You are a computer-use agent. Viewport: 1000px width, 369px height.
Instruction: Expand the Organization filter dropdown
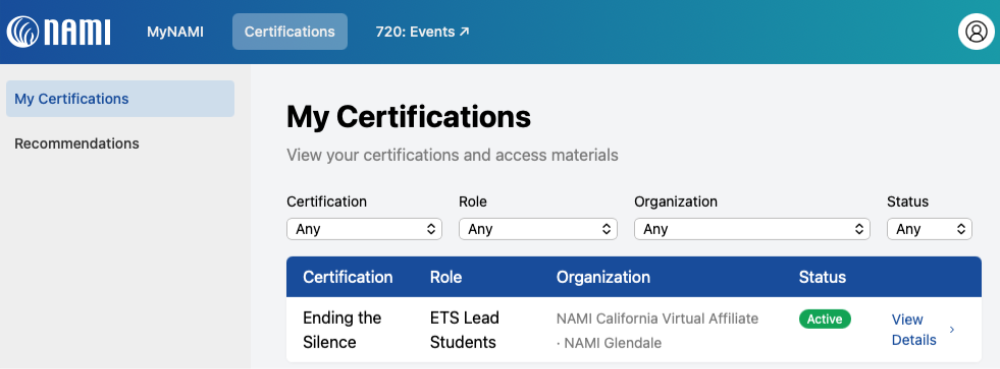(752, 229)
